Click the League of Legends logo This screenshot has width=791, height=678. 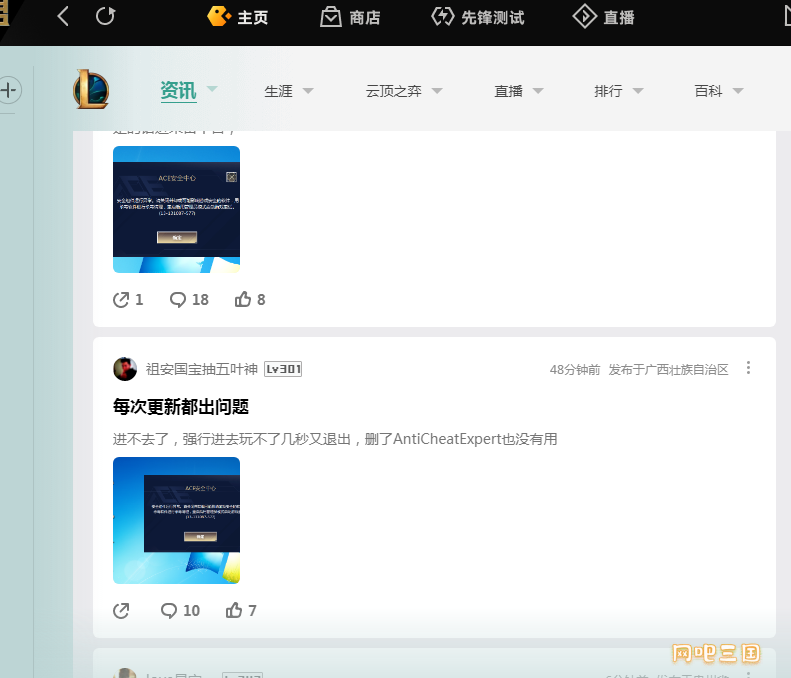[x=91, y=89]
